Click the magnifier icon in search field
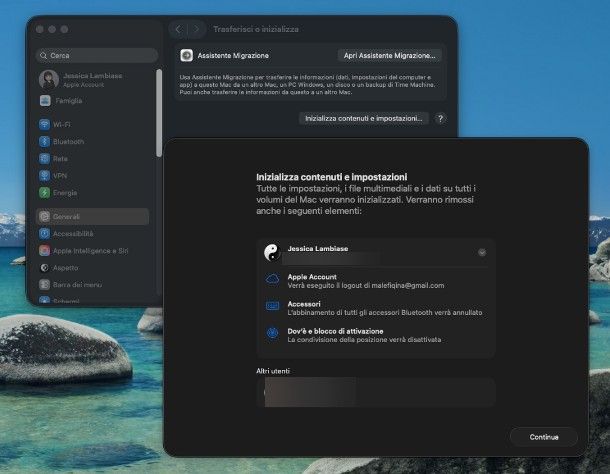Screen dimensions: 610x474 tap(43, 56)
